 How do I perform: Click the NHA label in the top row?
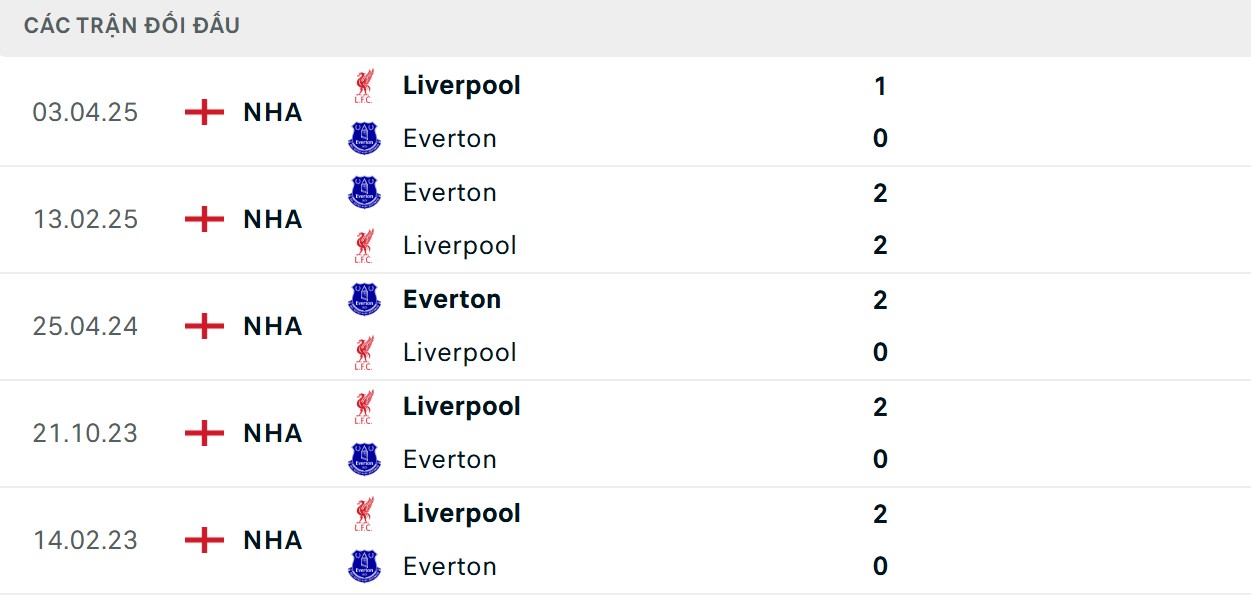click(x=271, y=112)
